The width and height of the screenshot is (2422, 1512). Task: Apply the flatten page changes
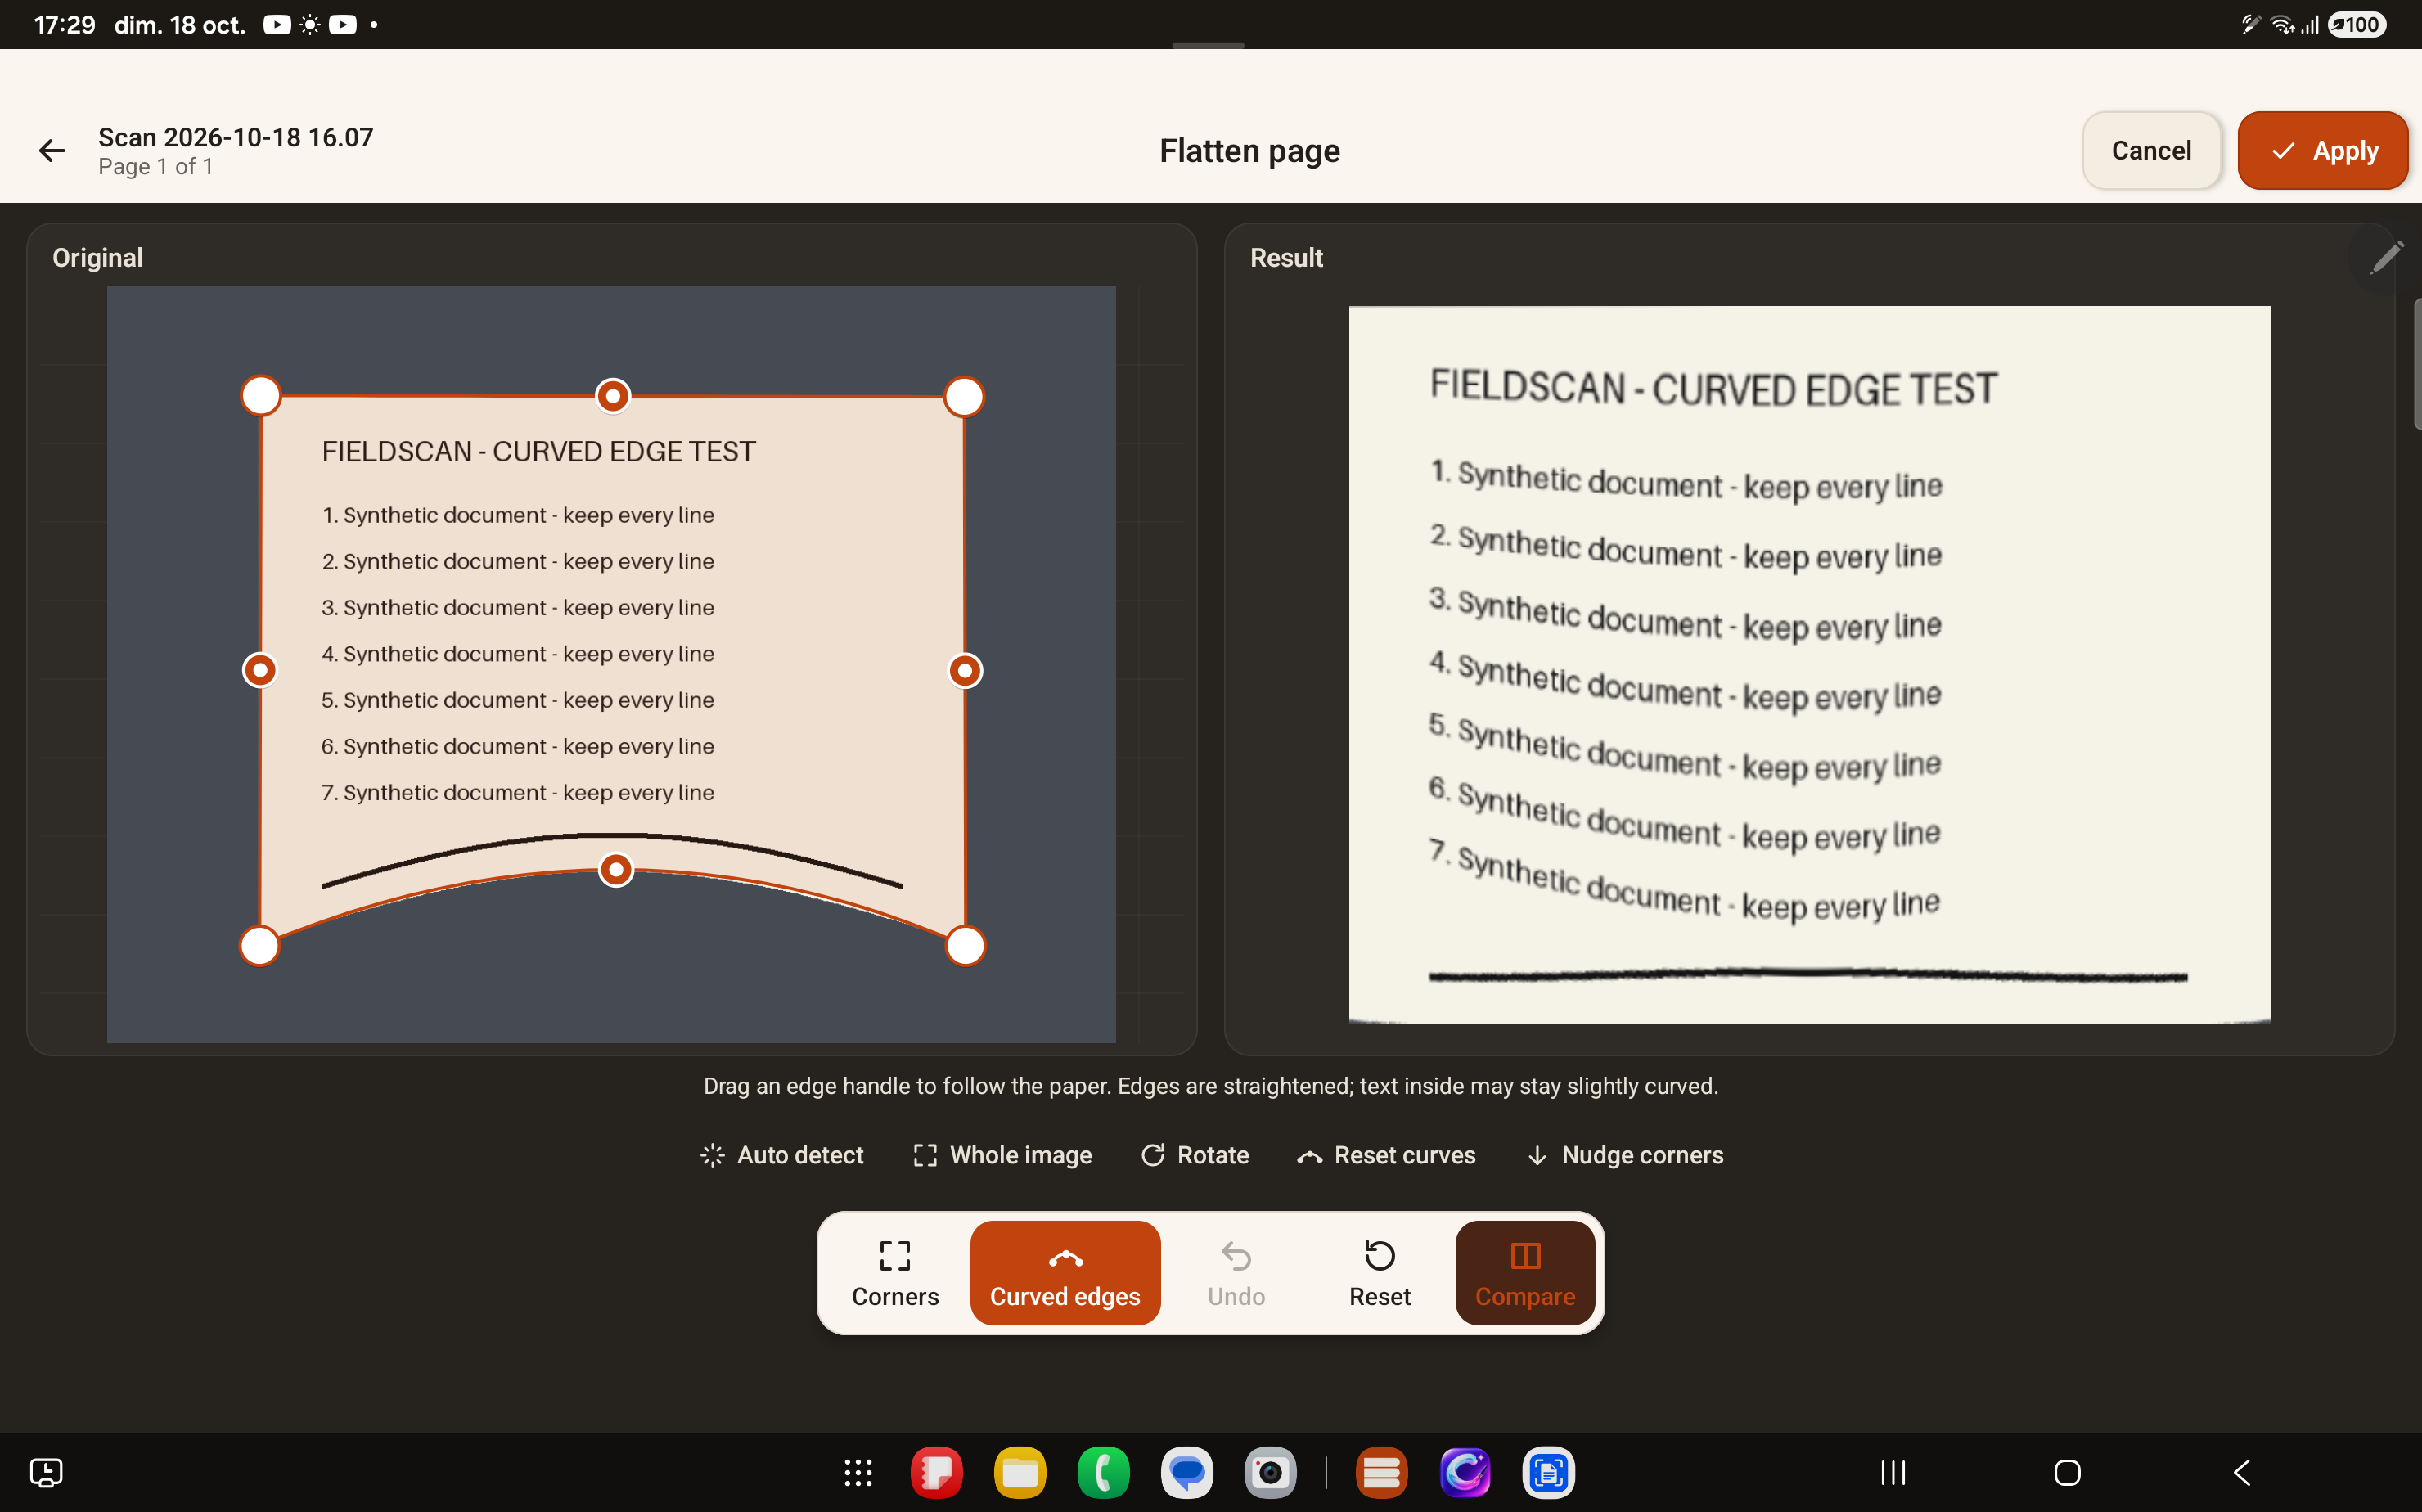[x=2322, y=151]
